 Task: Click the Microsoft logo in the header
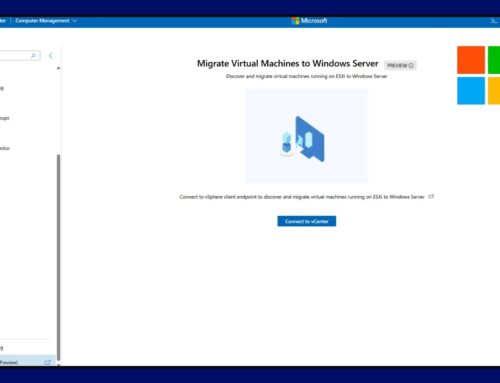(x=309, y=21)
